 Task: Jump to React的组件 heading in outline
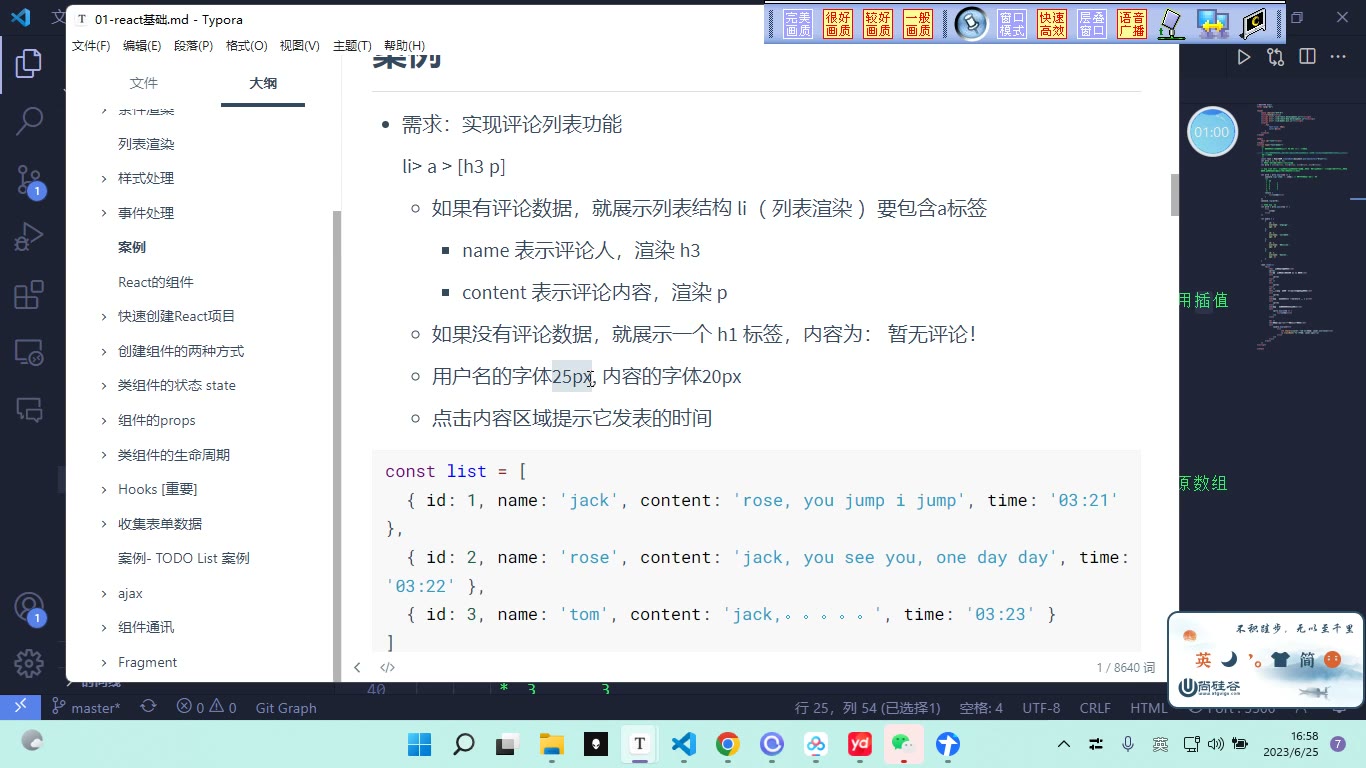[x=156, y=282]
